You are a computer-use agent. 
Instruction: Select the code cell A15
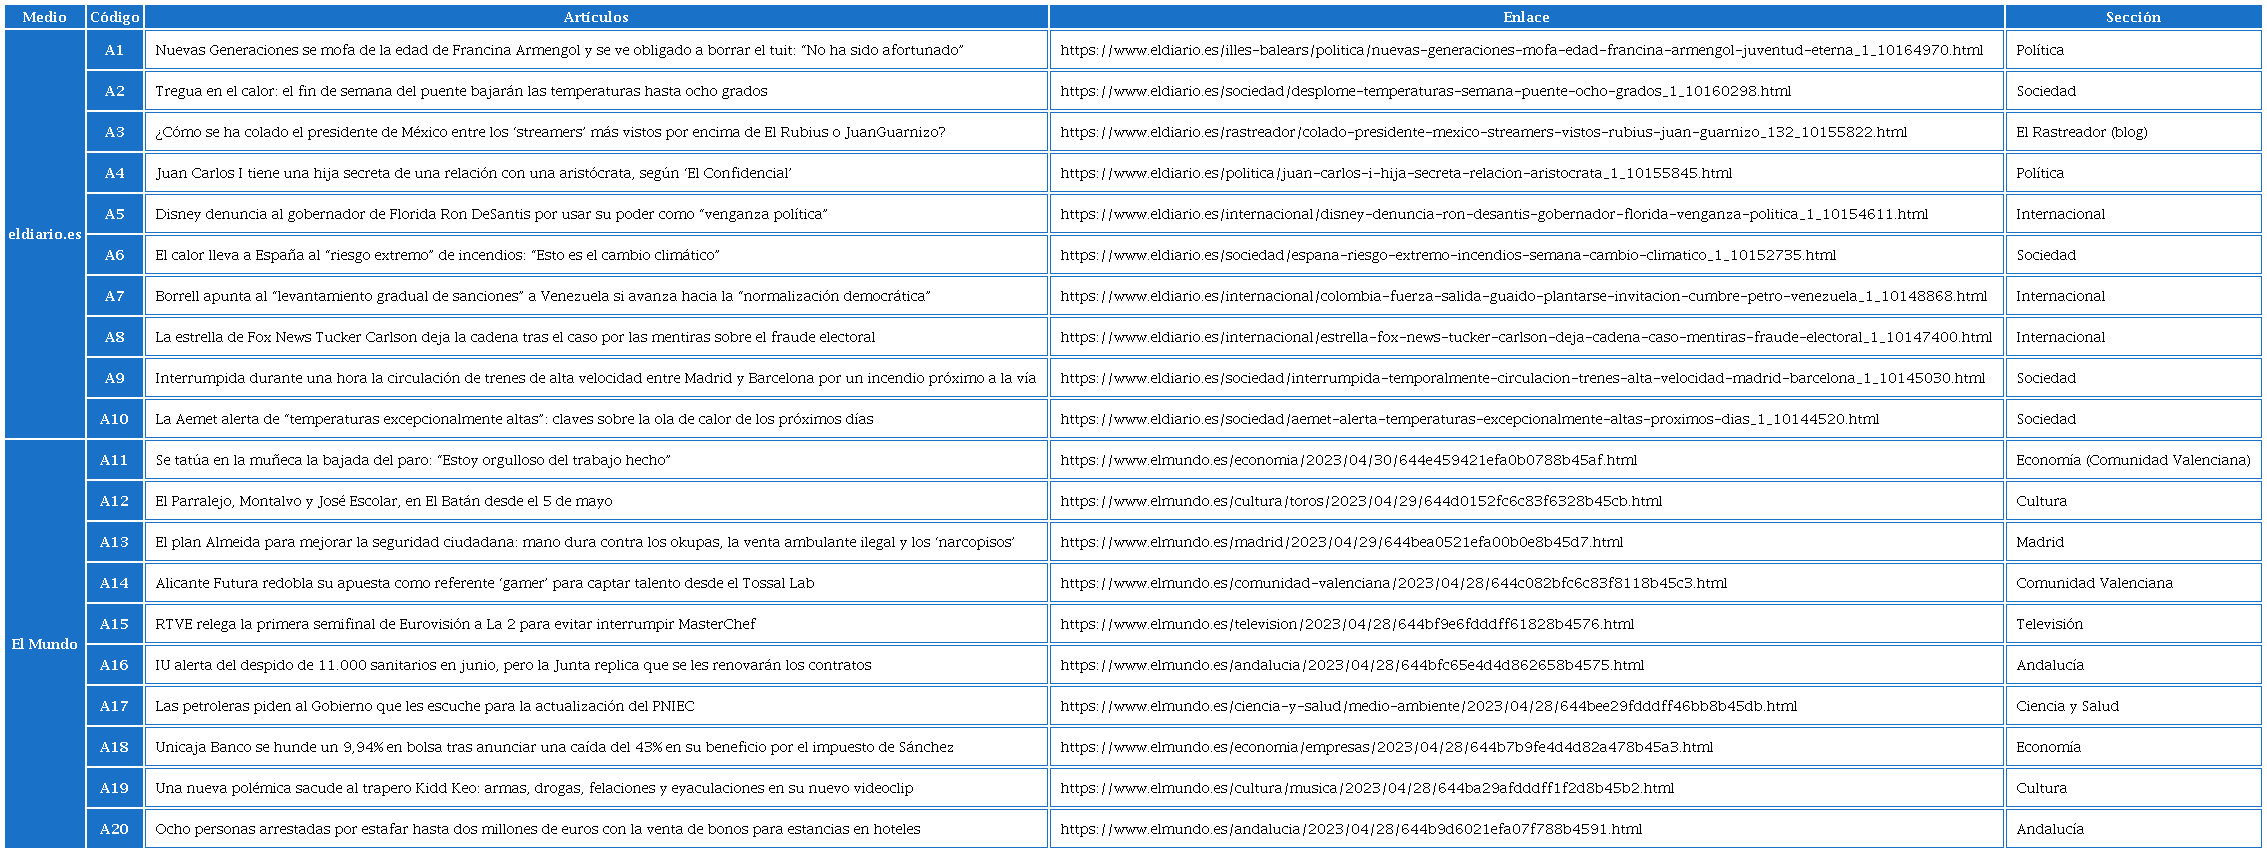(115, 624)
